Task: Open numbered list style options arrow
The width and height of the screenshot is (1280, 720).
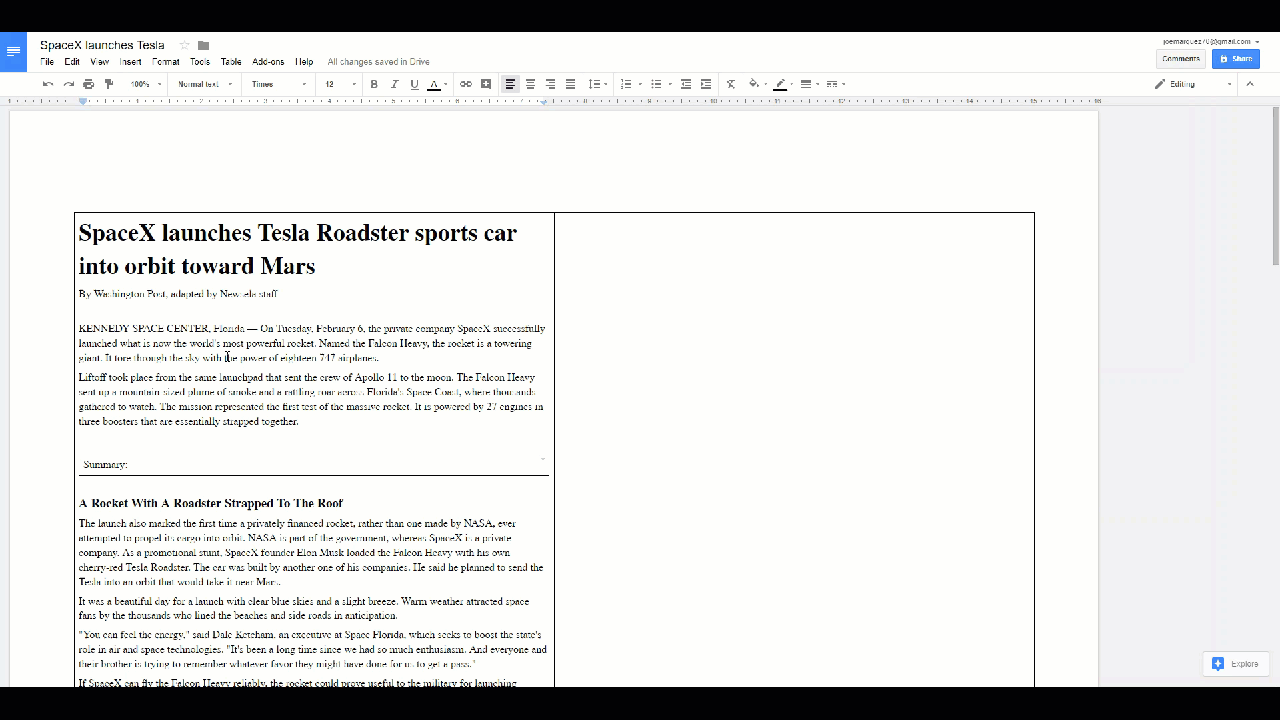Action: tap(640, 84)
